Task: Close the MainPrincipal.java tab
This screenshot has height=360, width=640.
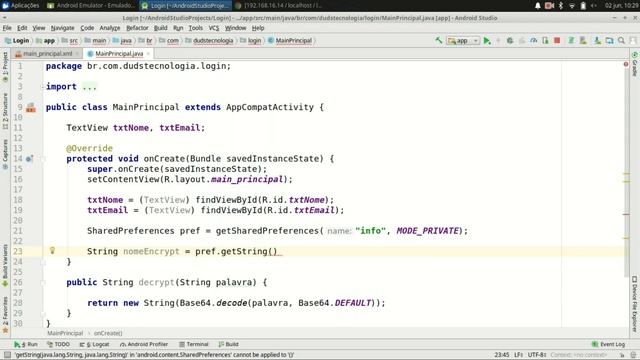Action: coord(149,53)
